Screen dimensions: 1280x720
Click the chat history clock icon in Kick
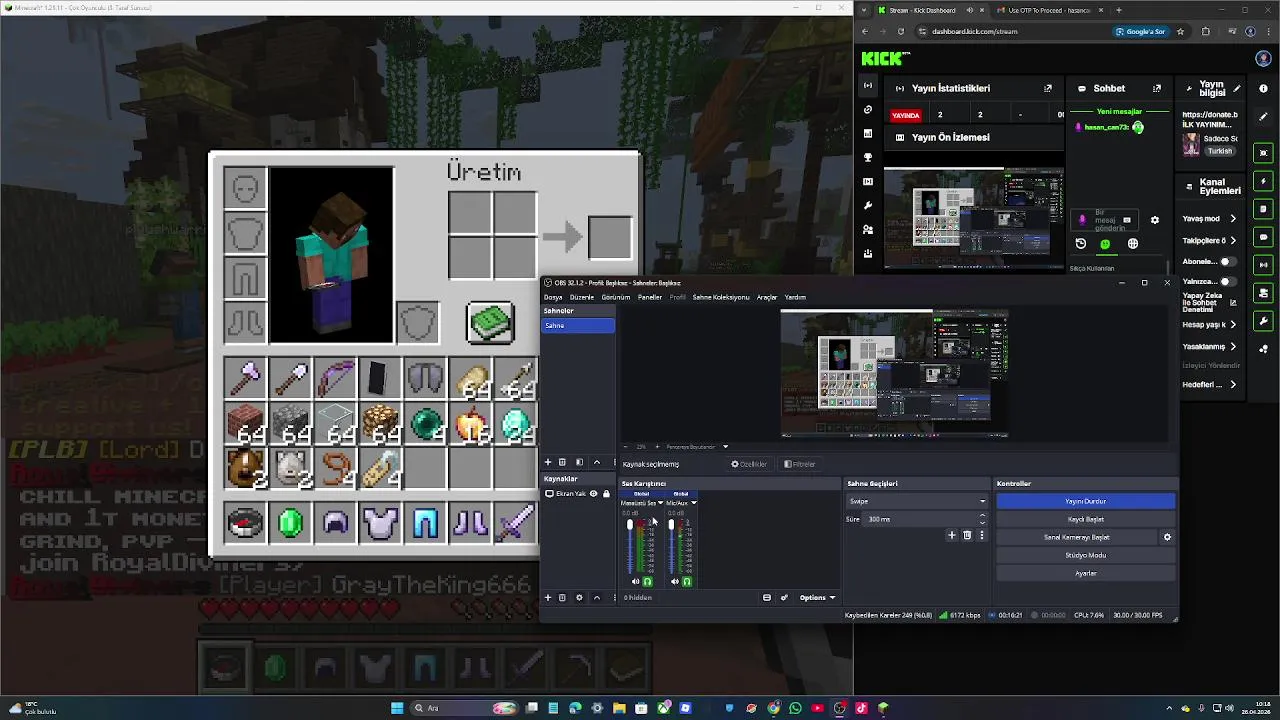(x=1081, y=243)
